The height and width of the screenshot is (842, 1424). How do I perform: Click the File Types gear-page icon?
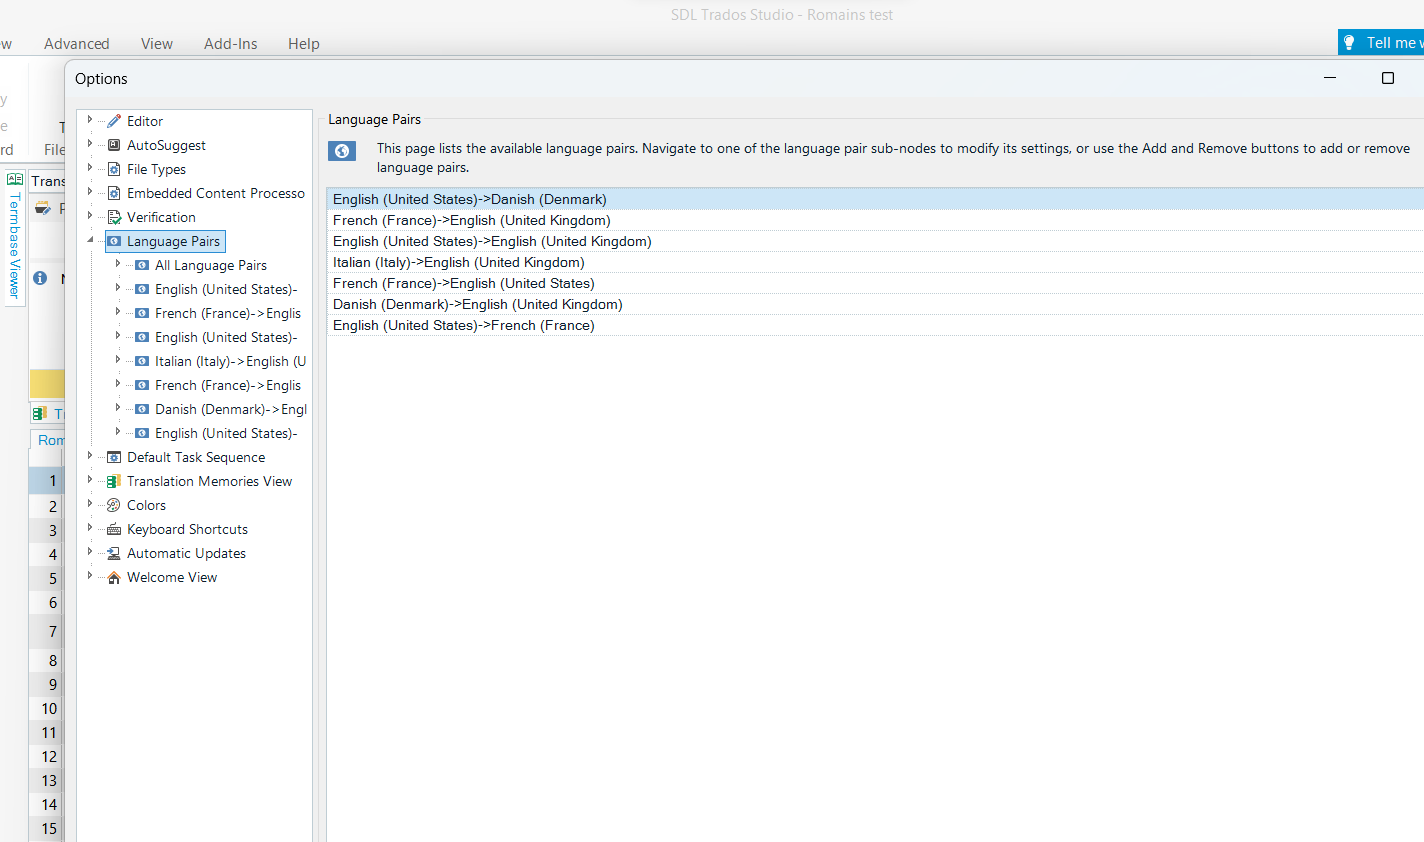tap(114, 169)
